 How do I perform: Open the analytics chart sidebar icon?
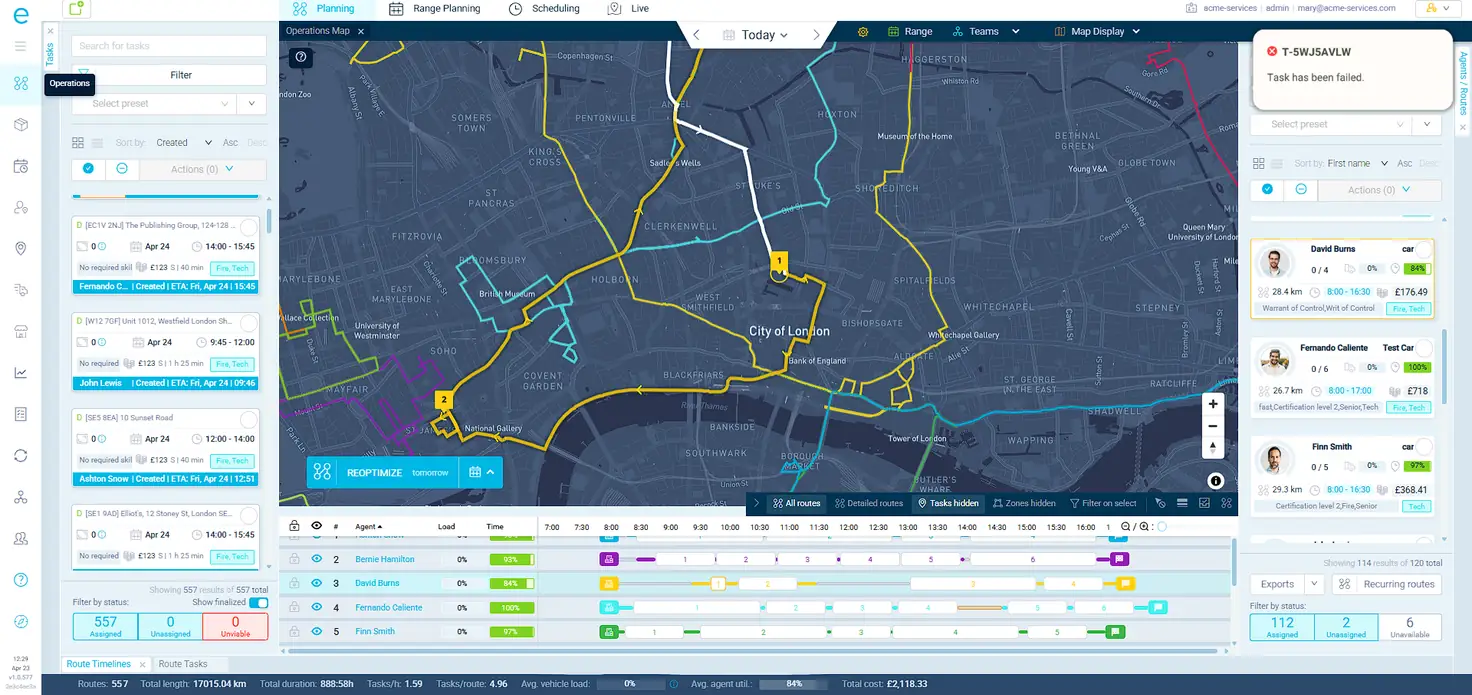coord(20,373)
